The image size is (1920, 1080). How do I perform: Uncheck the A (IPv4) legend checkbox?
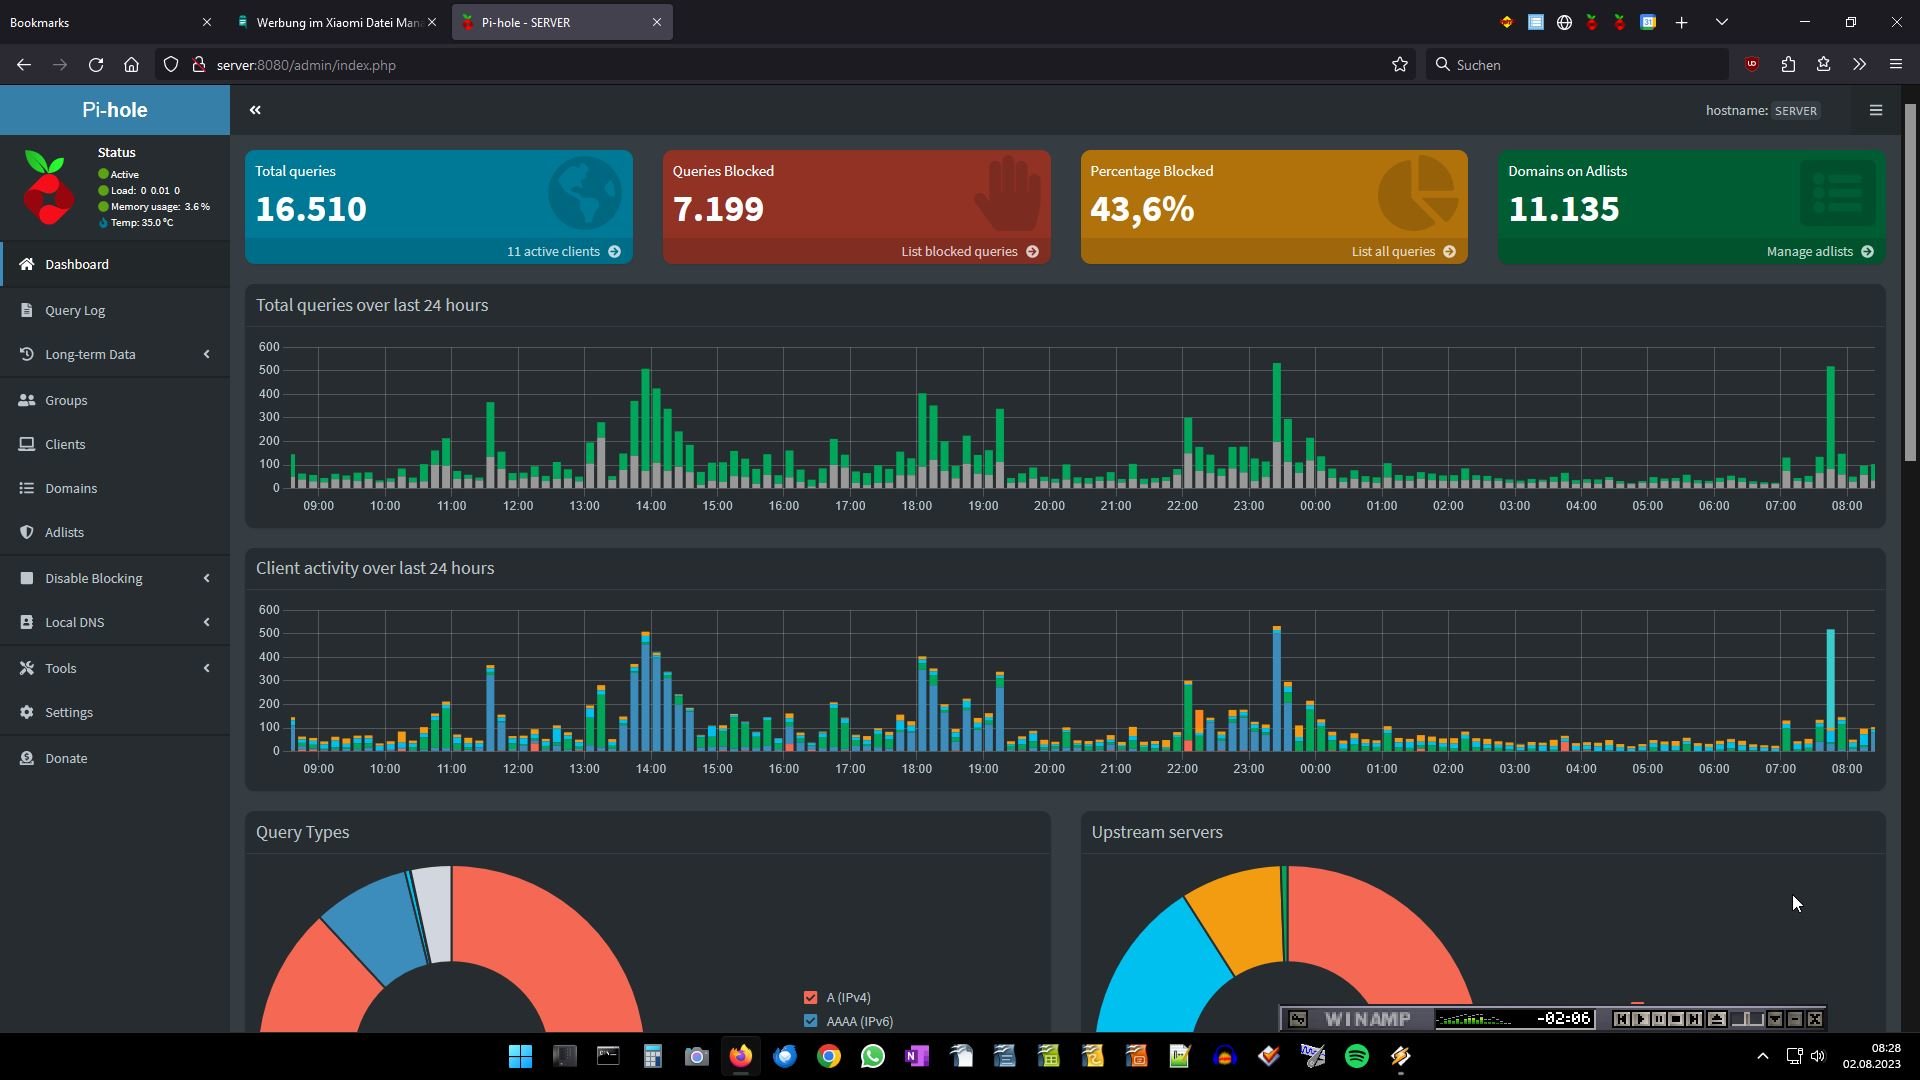pyautogui.click(x=810, y=997)
